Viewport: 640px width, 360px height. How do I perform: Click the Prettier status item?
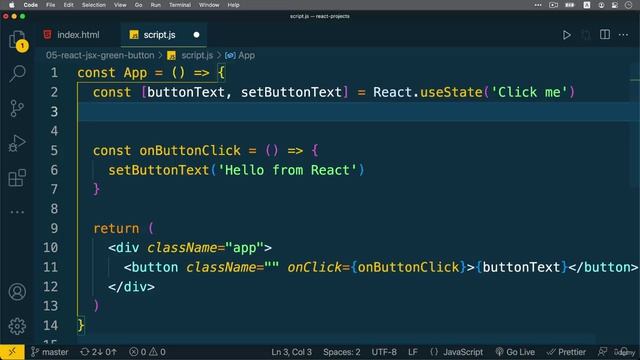[566, 352]
